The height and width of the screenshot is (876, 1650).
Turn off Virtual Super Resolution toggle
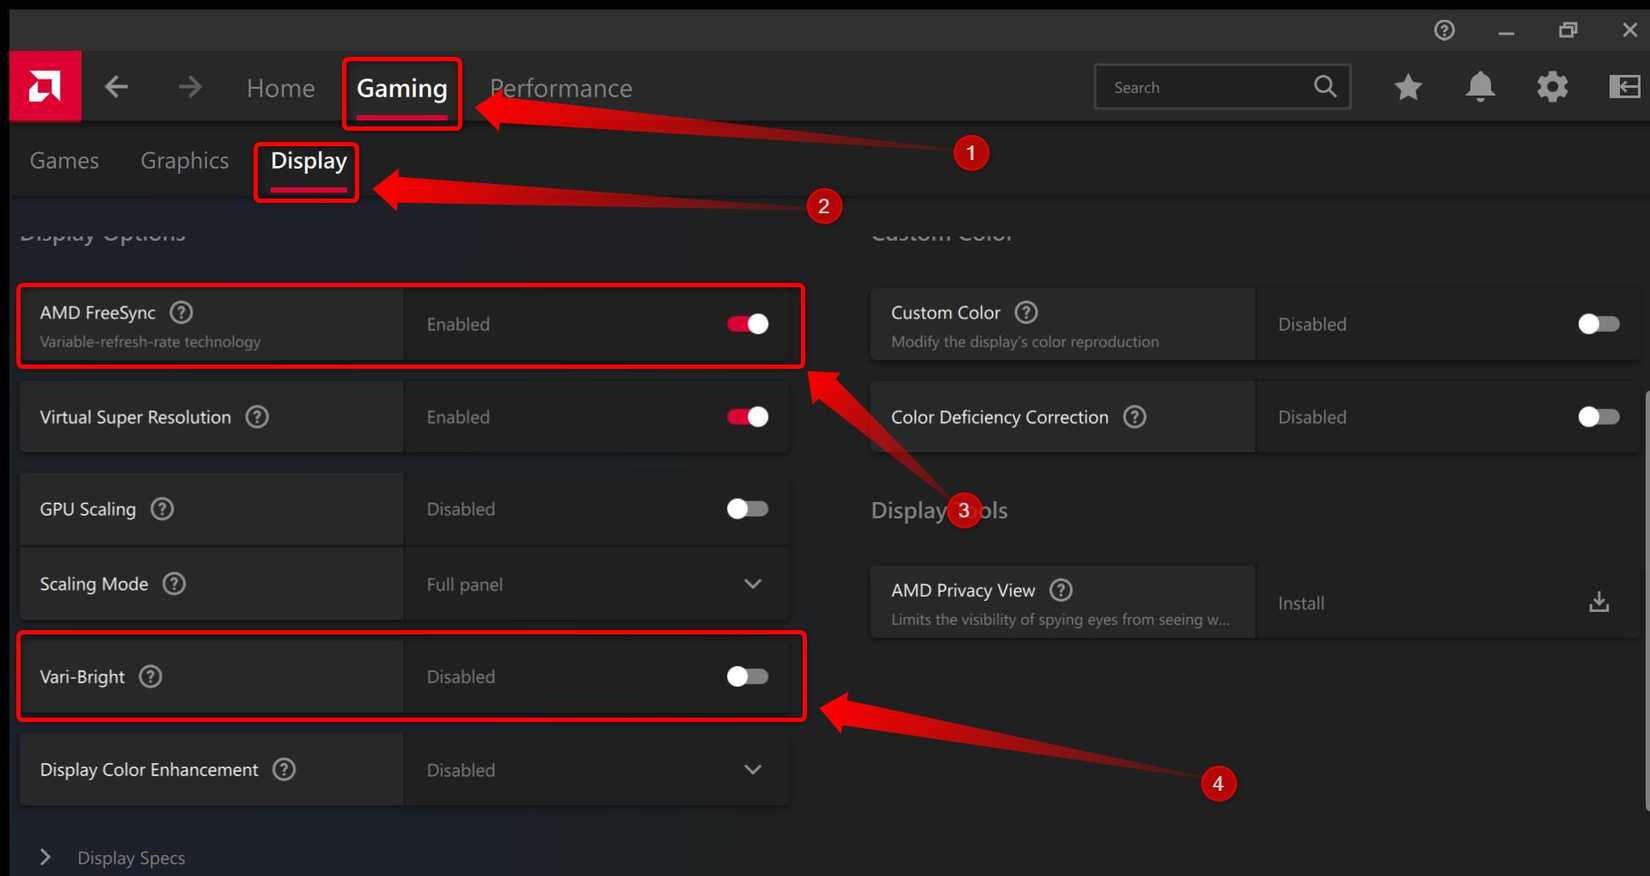click(x=748, y=417)
